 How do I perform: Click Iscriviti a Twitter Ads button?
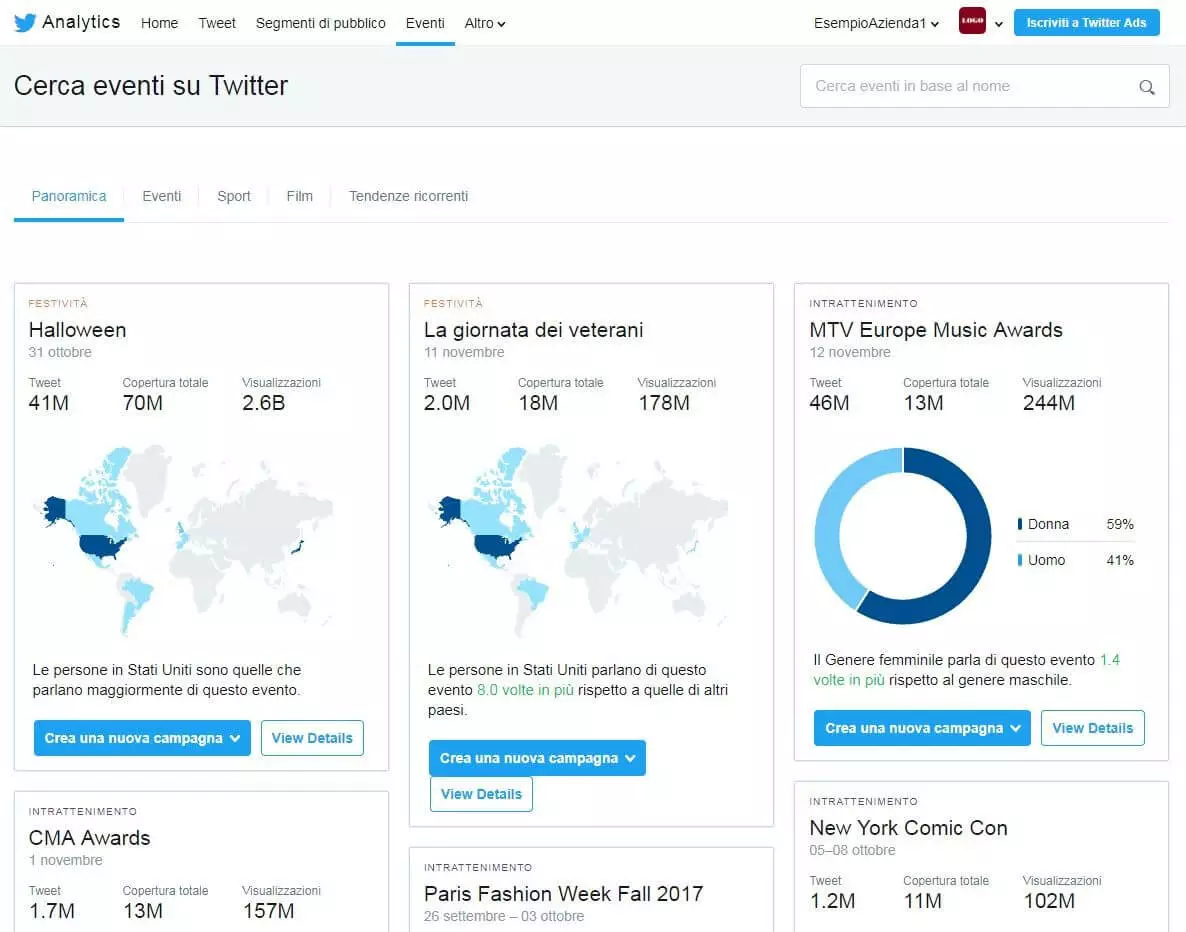click(1086, 23)
